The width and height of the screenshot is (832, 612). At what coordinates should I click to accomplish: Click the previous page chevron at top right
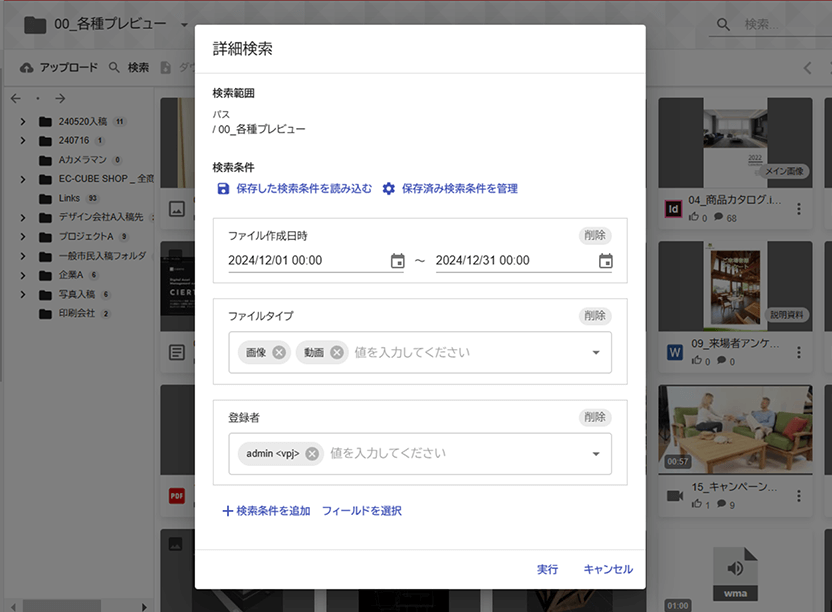[x=807, y=67]
